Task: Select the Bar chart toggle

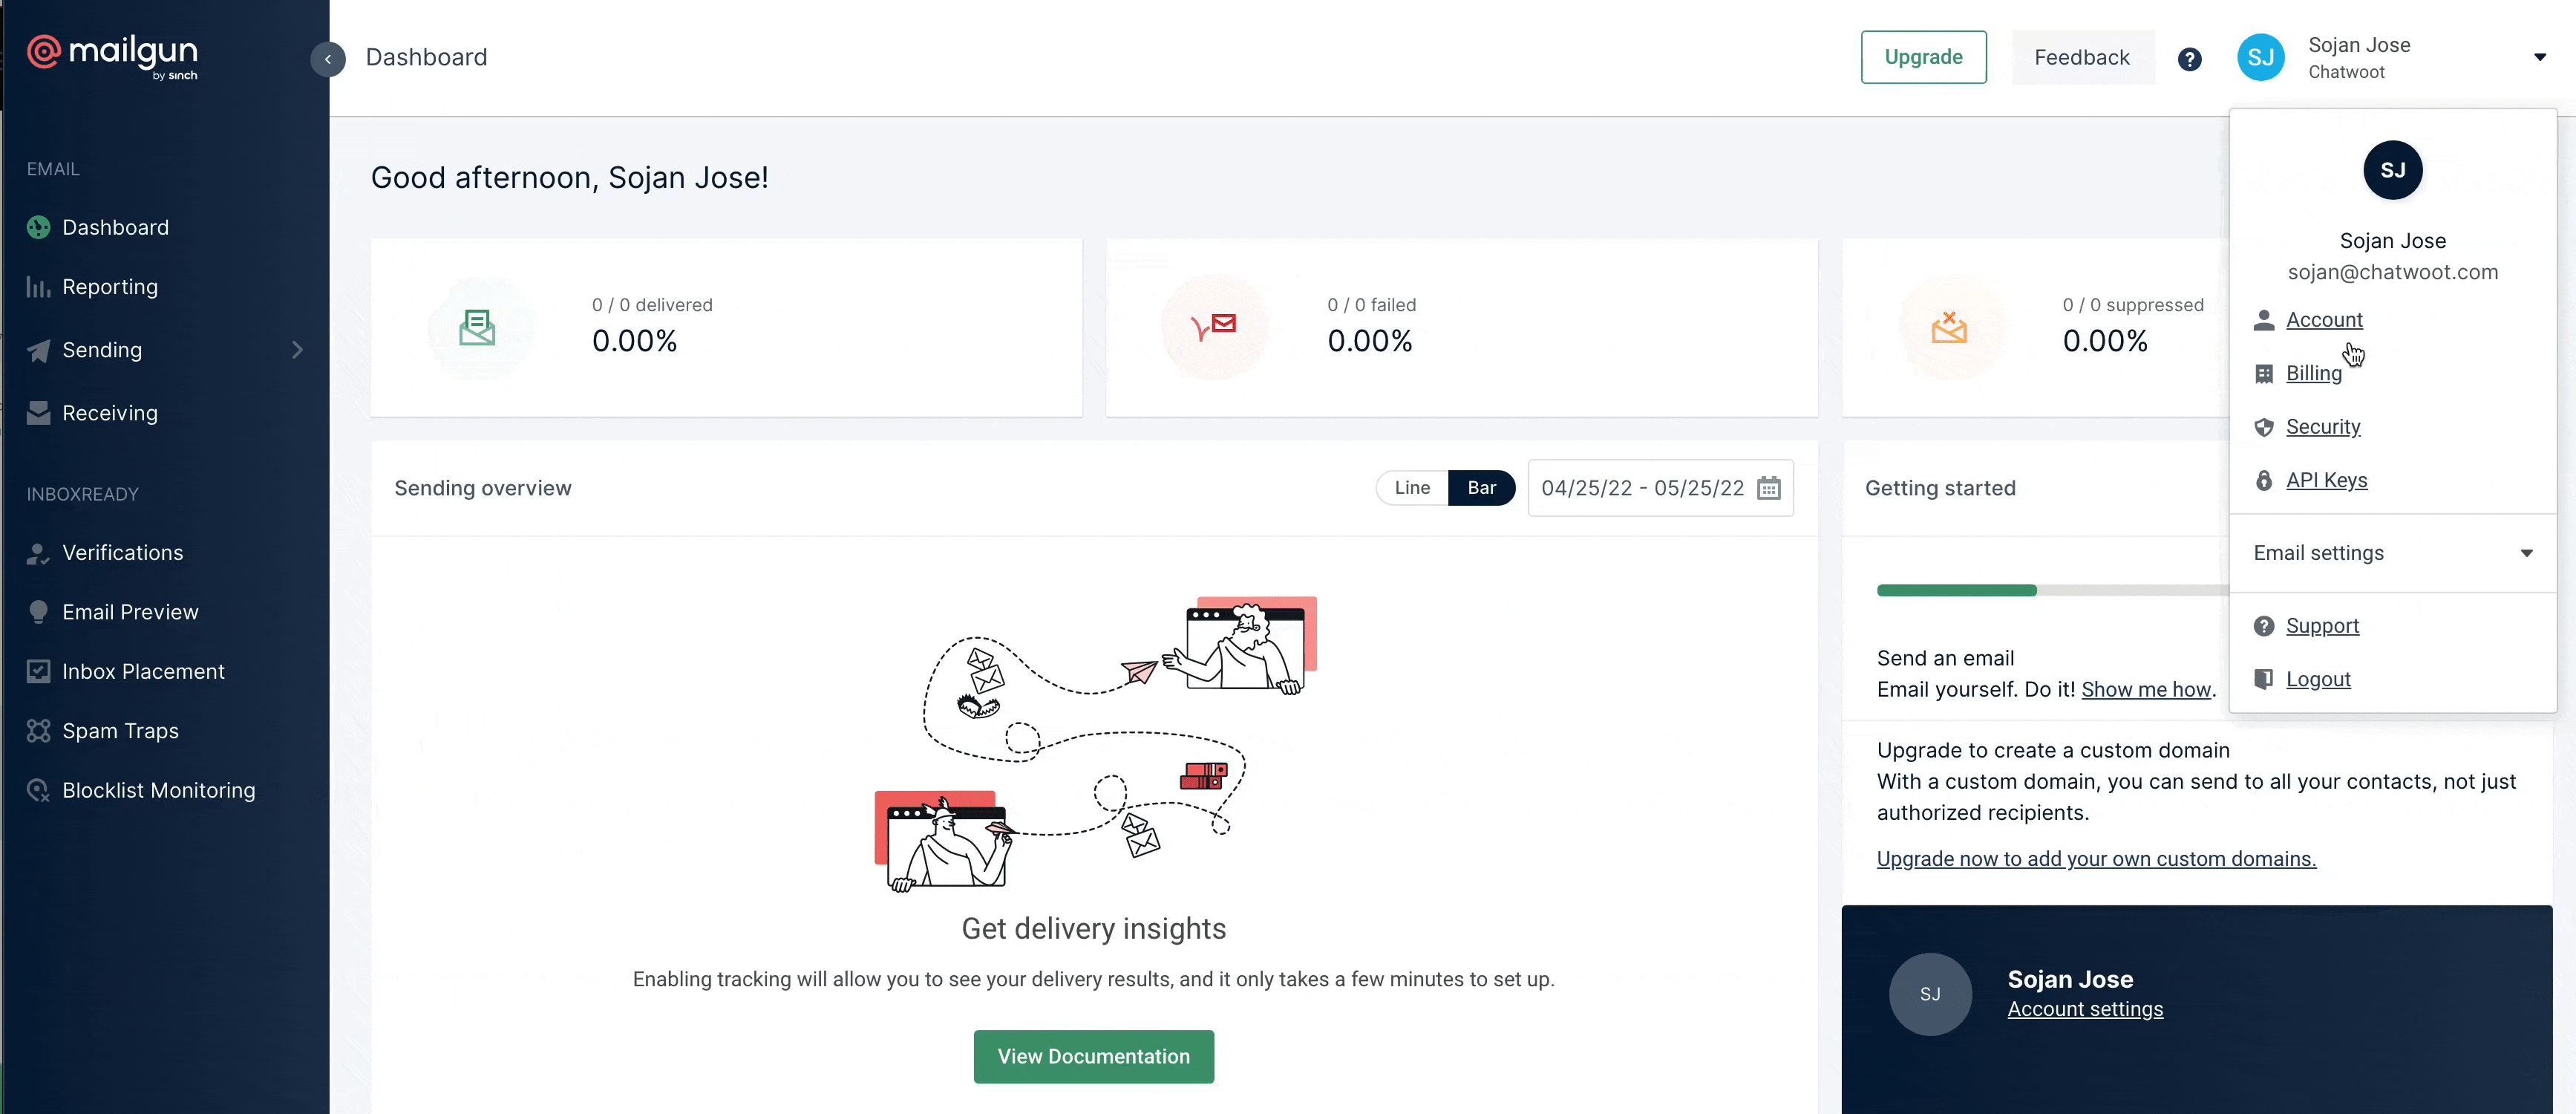Action: [x=1480, y=486]
